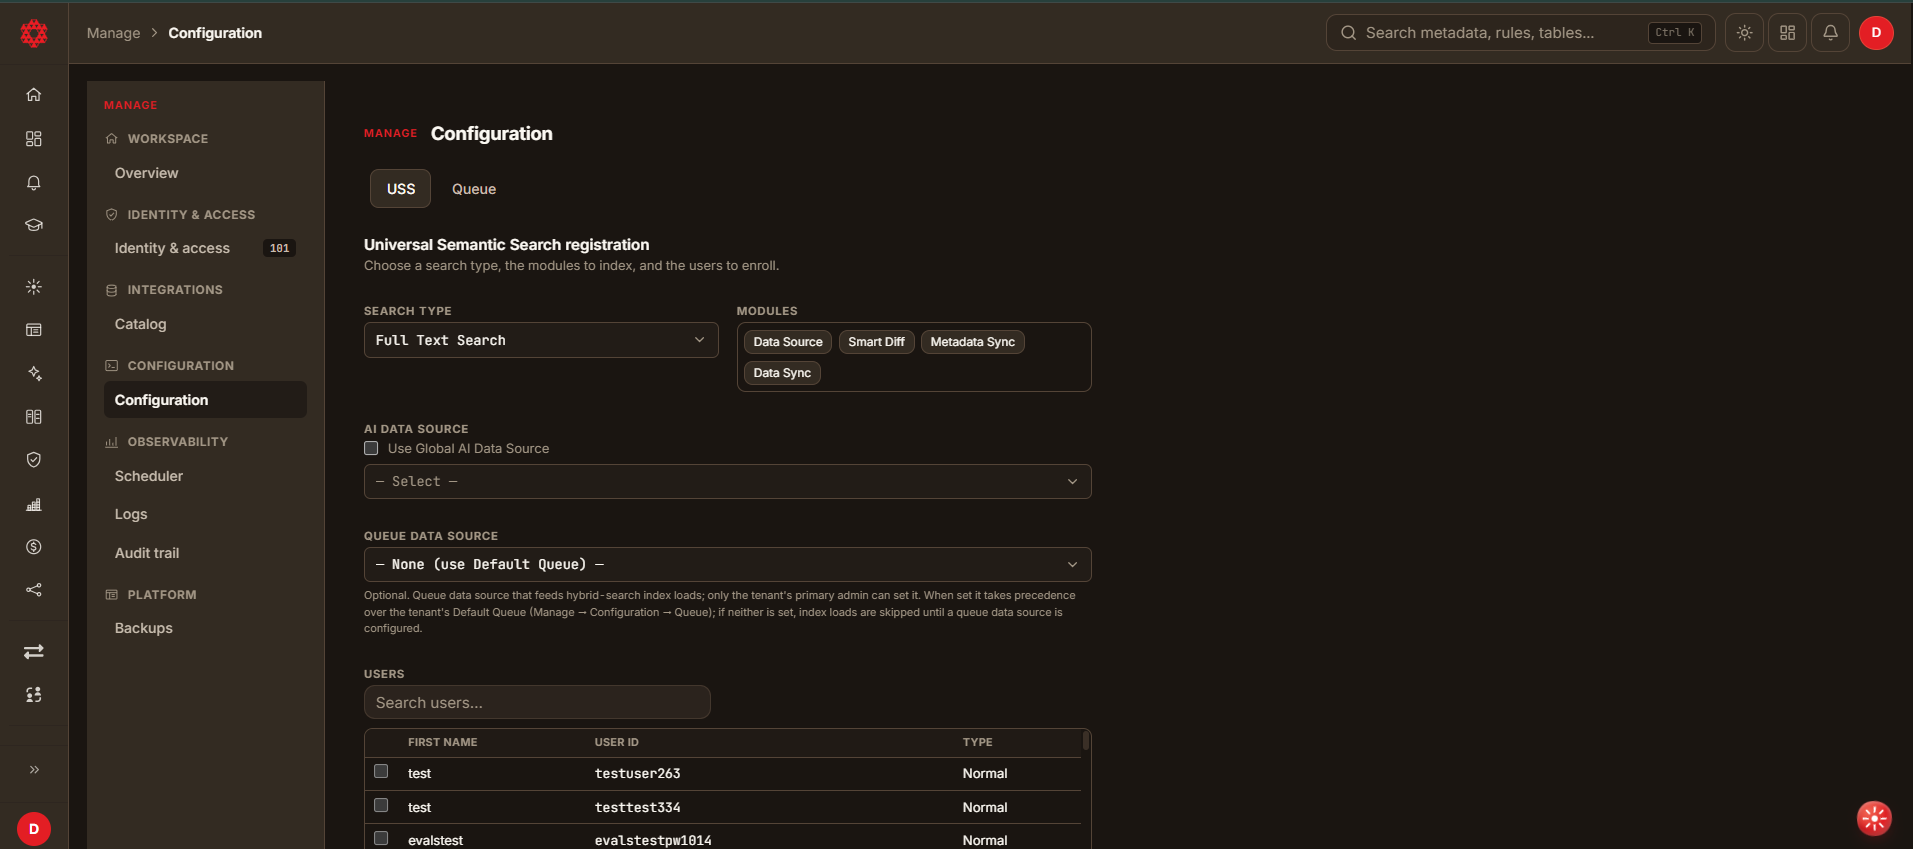The image size is (1913, 849).
Task: Expand sidebar with double chevron icon
Action: [34, 769]
